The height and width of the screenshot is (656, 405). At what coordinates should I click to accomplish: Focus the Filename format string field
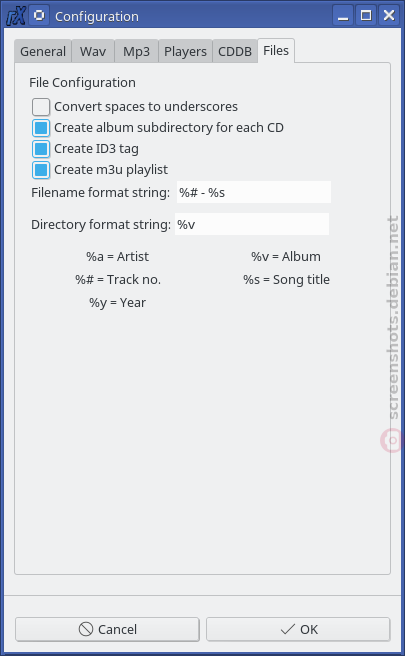point(254,192)
